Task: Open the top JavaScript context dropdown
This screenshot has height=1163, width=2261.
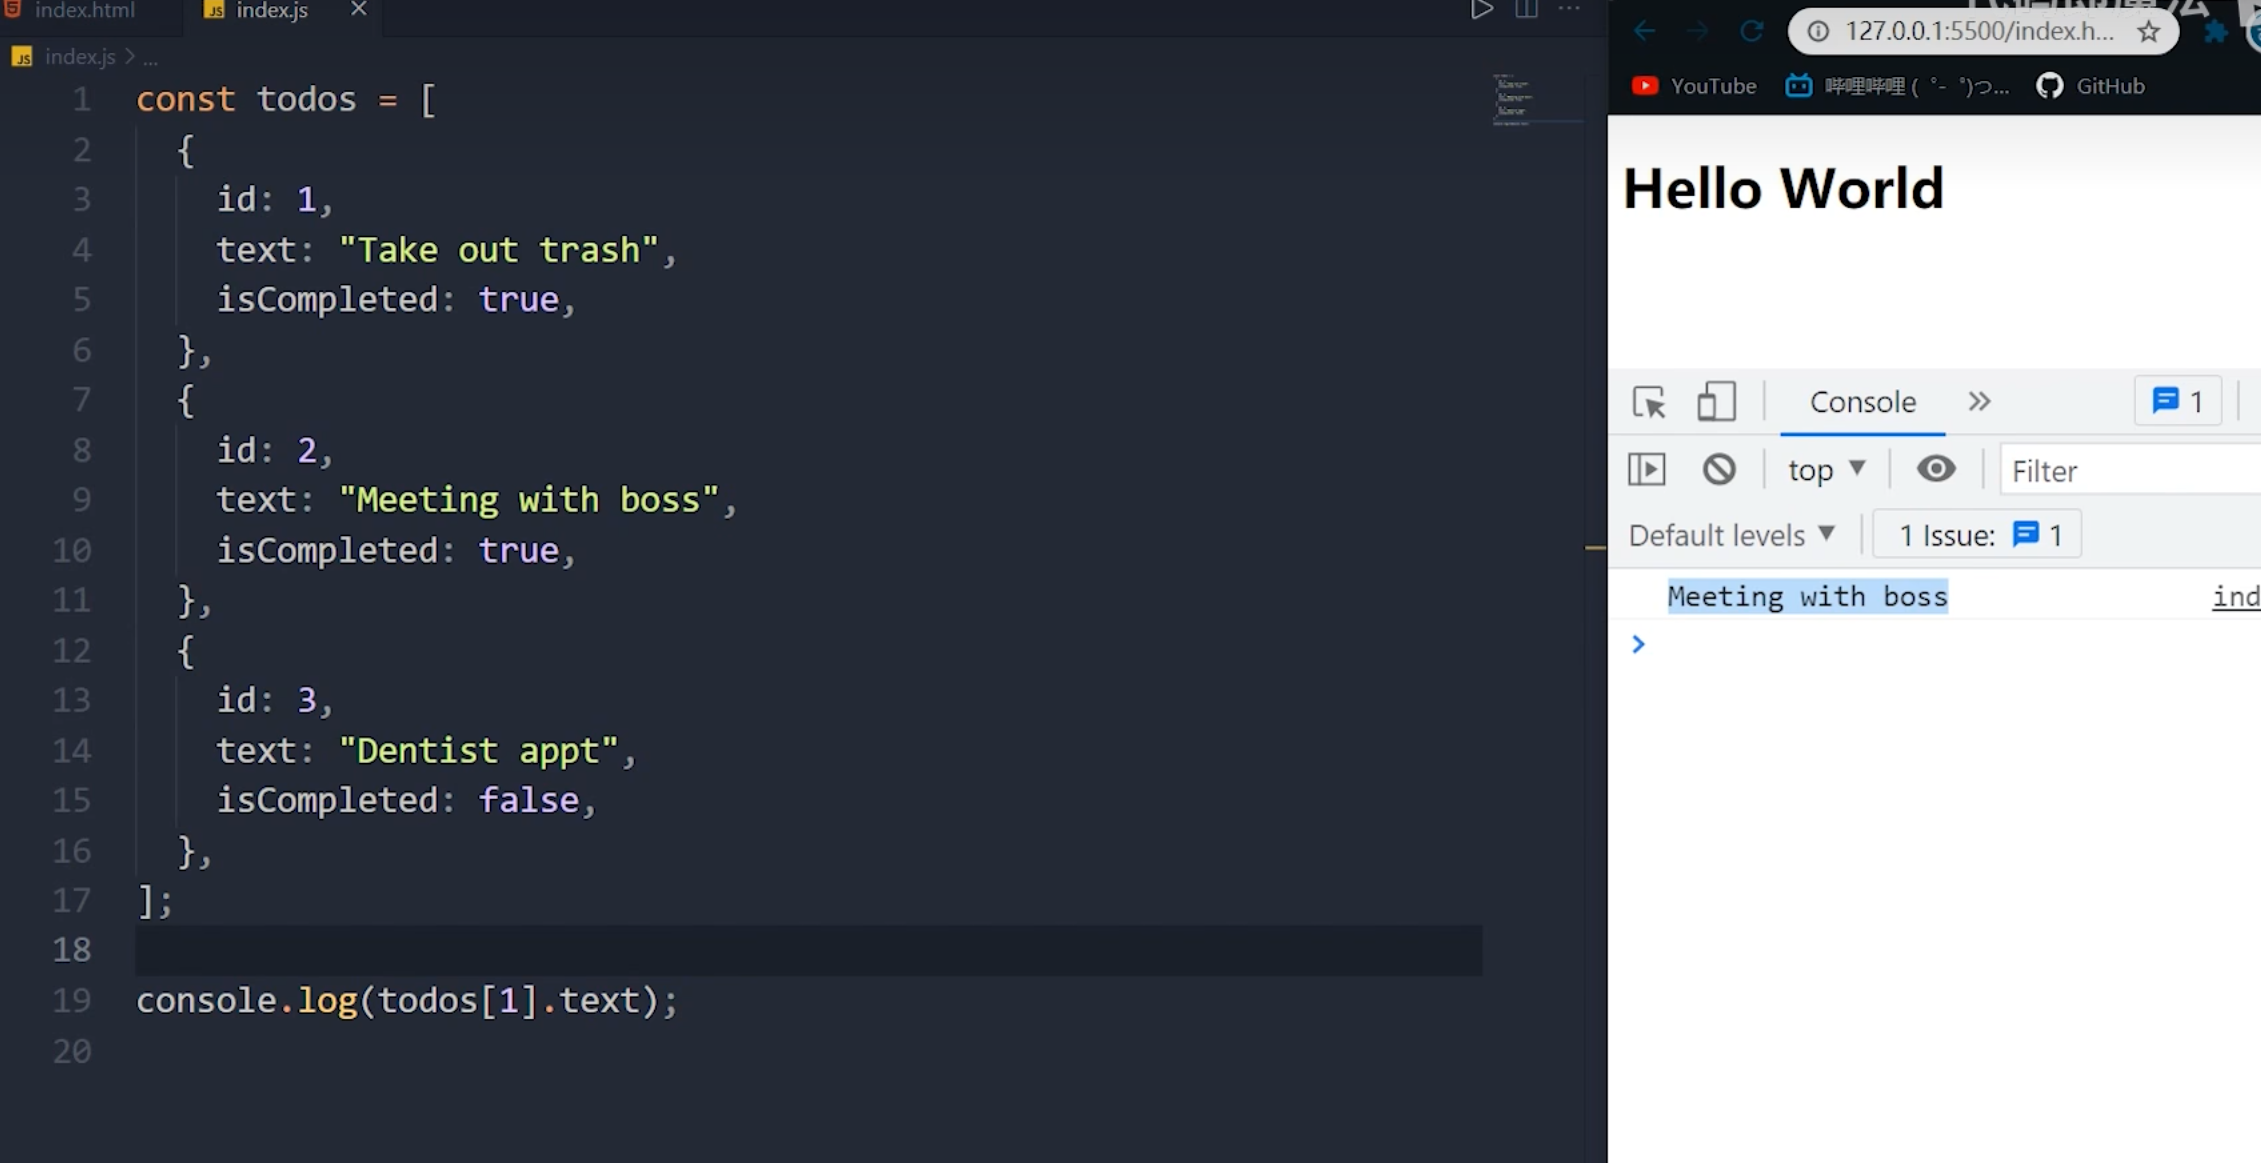Action: (x=1826, y=470)
